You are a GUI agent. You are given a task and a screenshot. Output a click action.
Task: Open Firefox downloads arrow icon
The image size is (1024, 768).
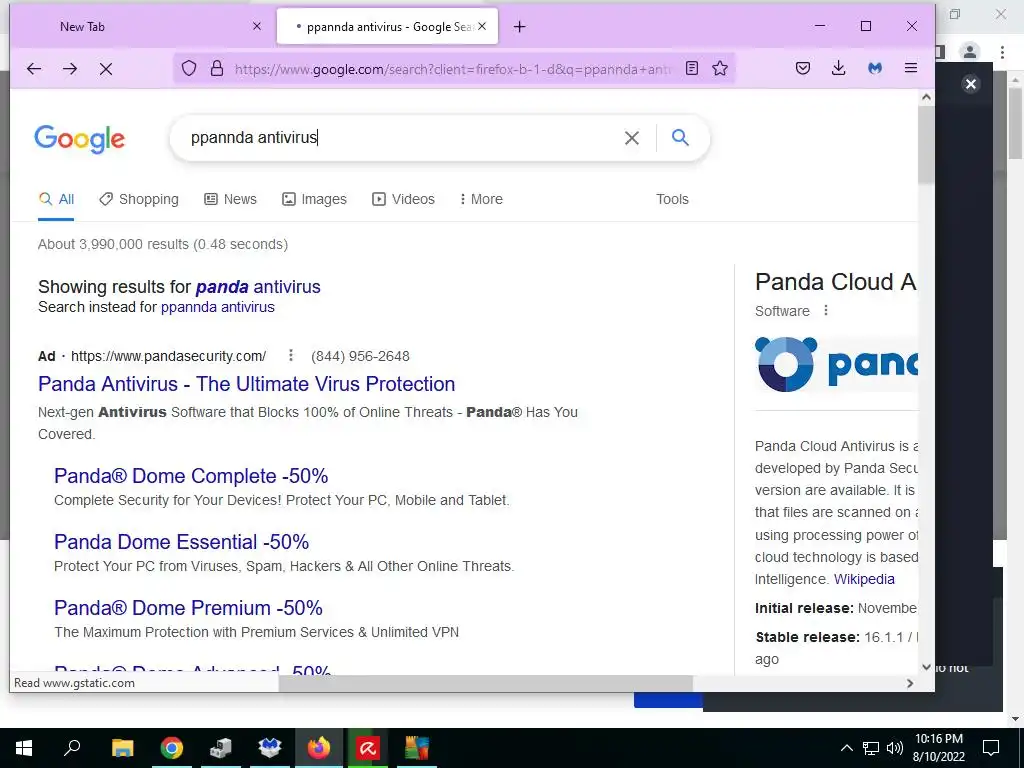[839, 68]
